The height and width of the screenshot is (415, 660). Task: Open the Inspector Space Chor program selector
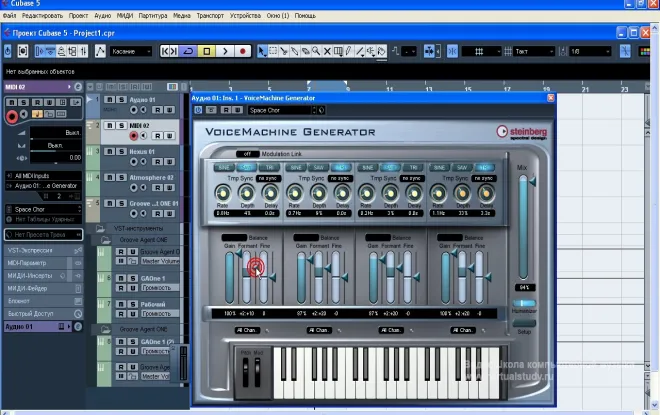43,209
